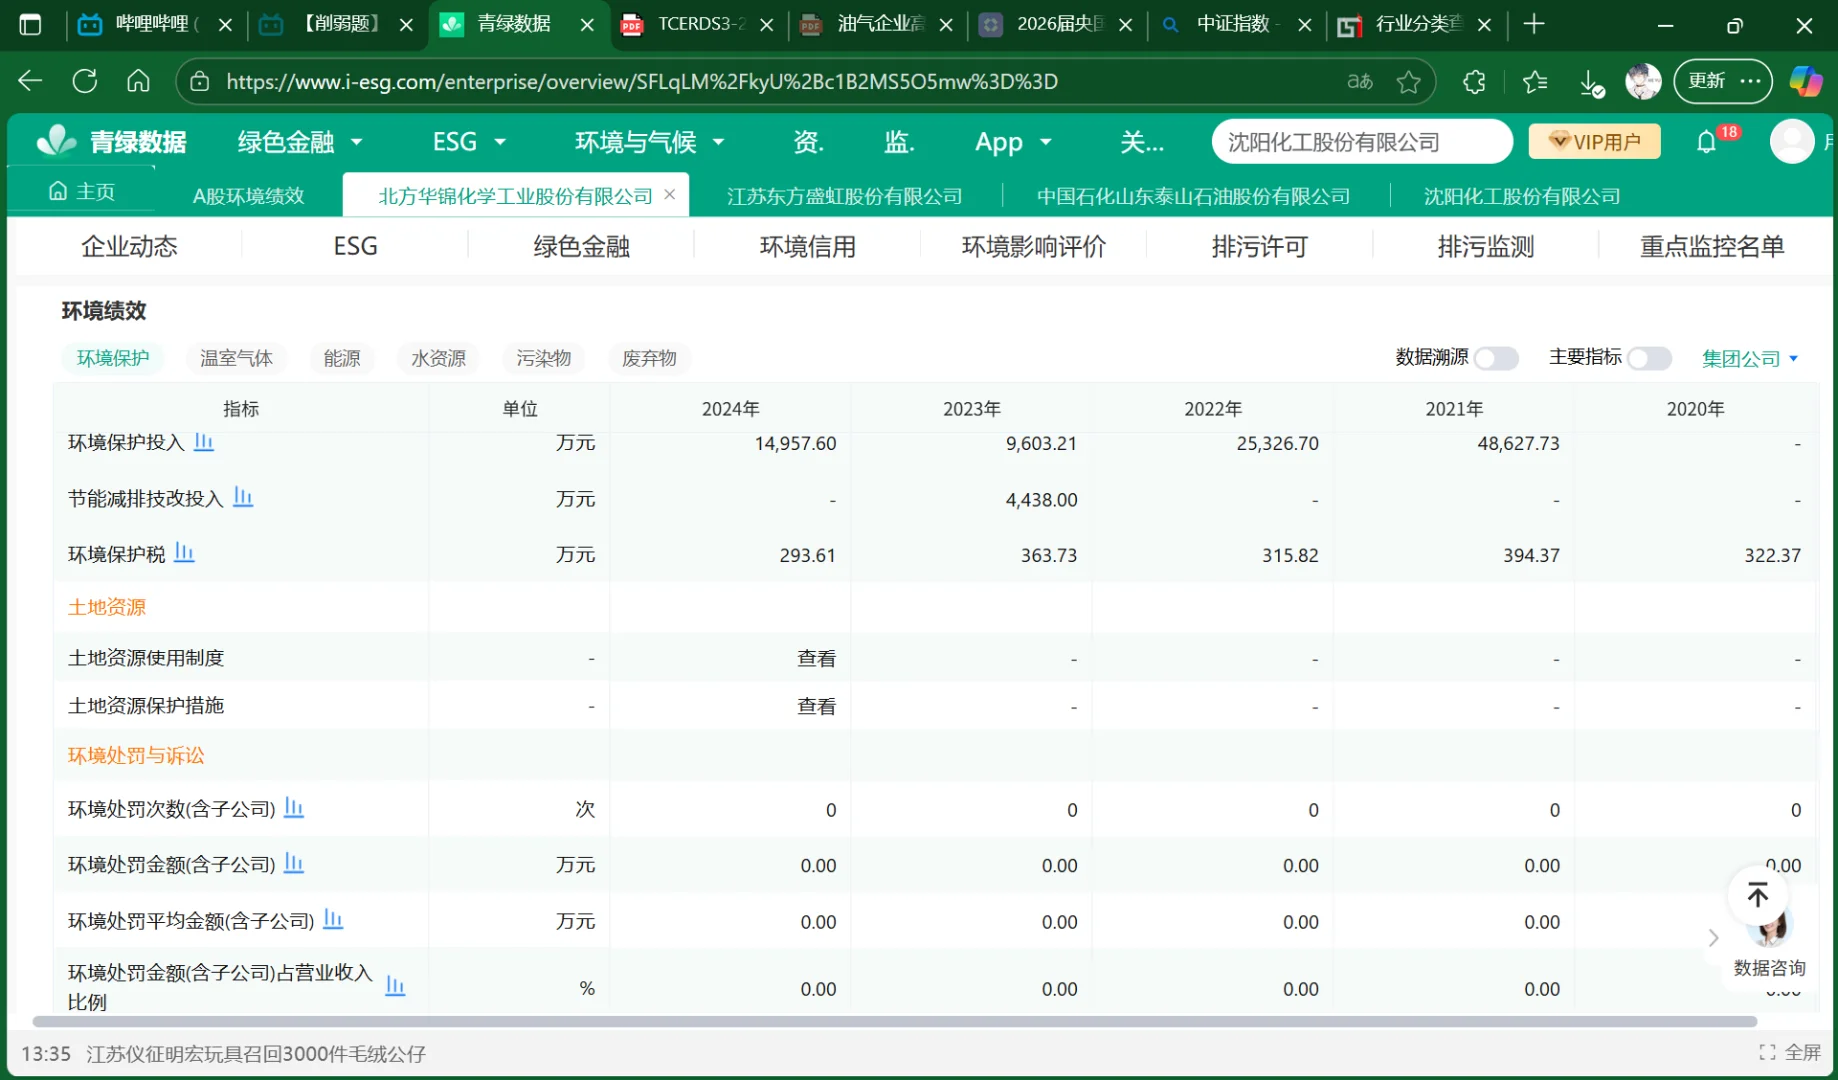
Task: Open the 集团公司 scope dropdown
Action: [x=1750, y=358]
